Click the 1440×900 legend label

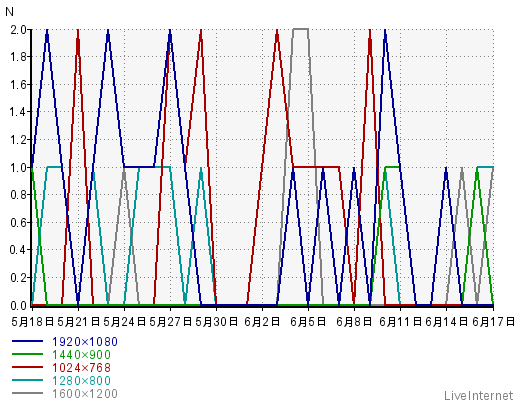[81, 355]
